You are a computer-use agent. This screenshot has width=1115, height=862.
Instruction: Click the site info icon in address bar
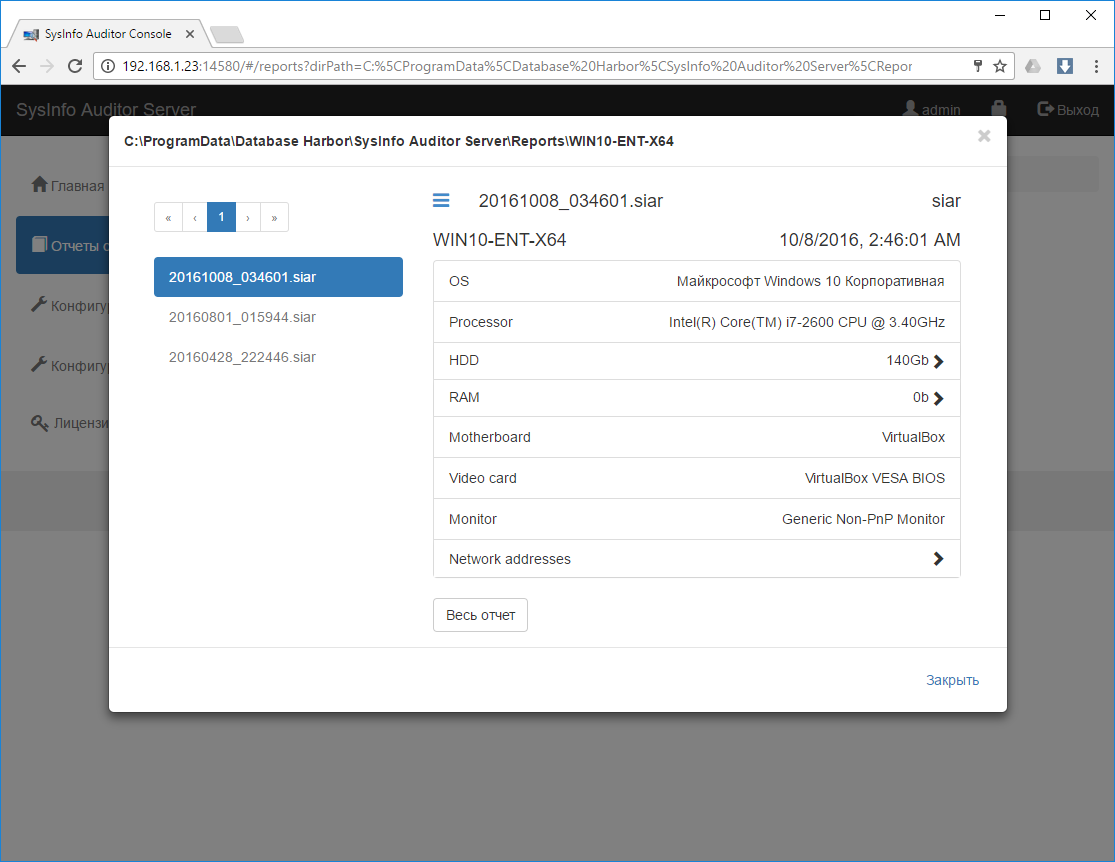point(108,66)
